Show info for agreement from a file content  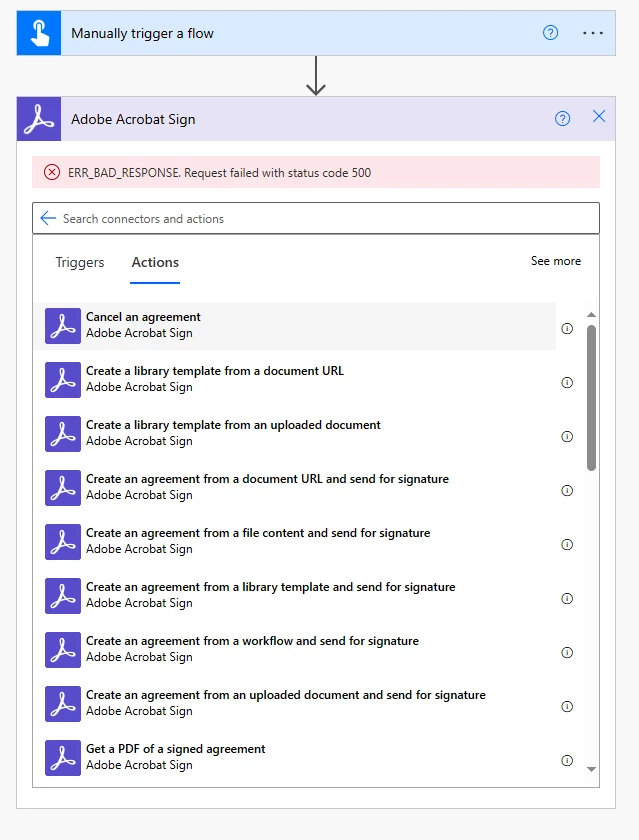(x=567, y=545)
